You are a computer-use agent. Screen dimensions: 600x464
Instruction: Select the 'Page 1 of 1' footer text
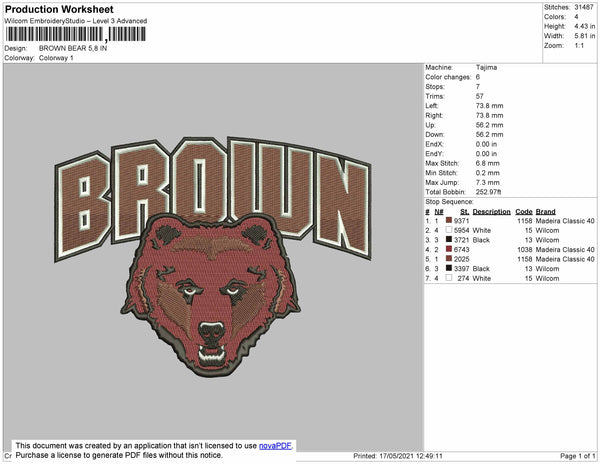tap(578, 456)
